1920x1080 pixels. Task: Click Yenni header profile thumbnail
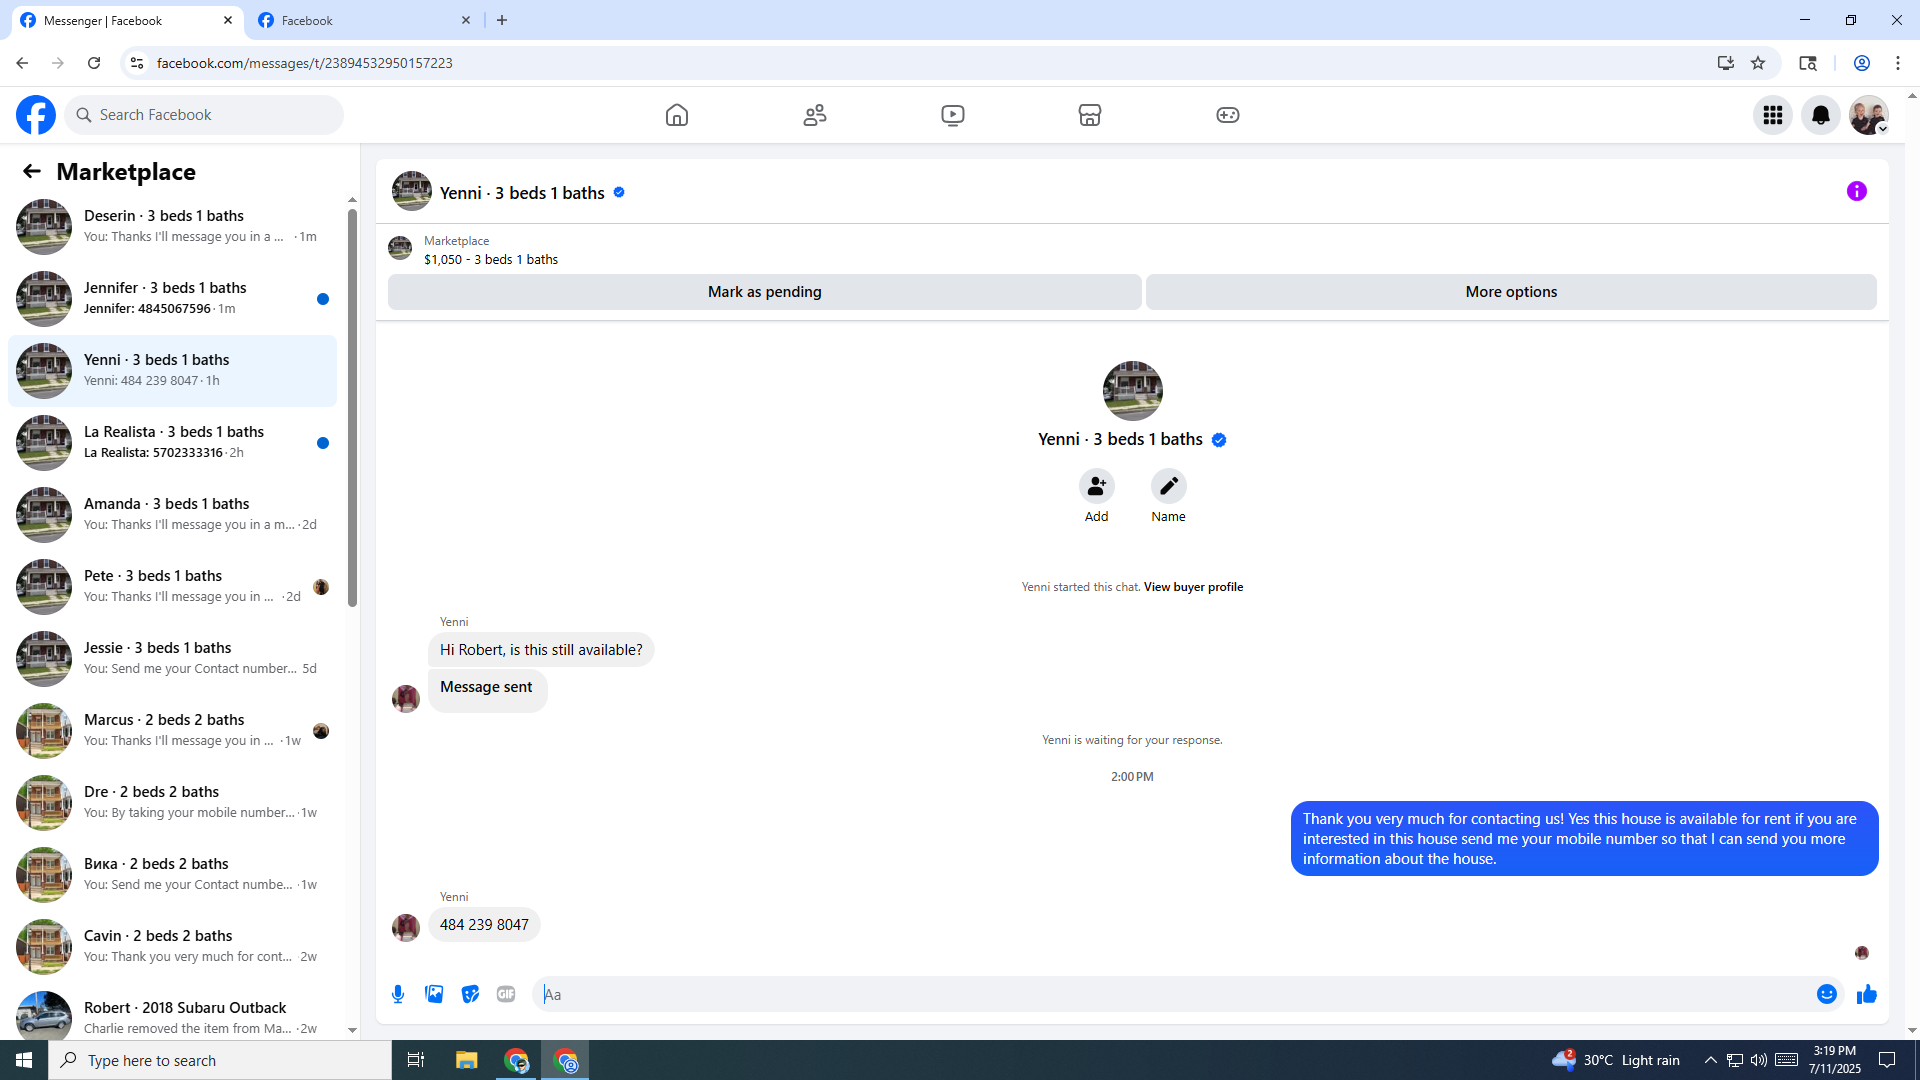[x=412, y=192]
